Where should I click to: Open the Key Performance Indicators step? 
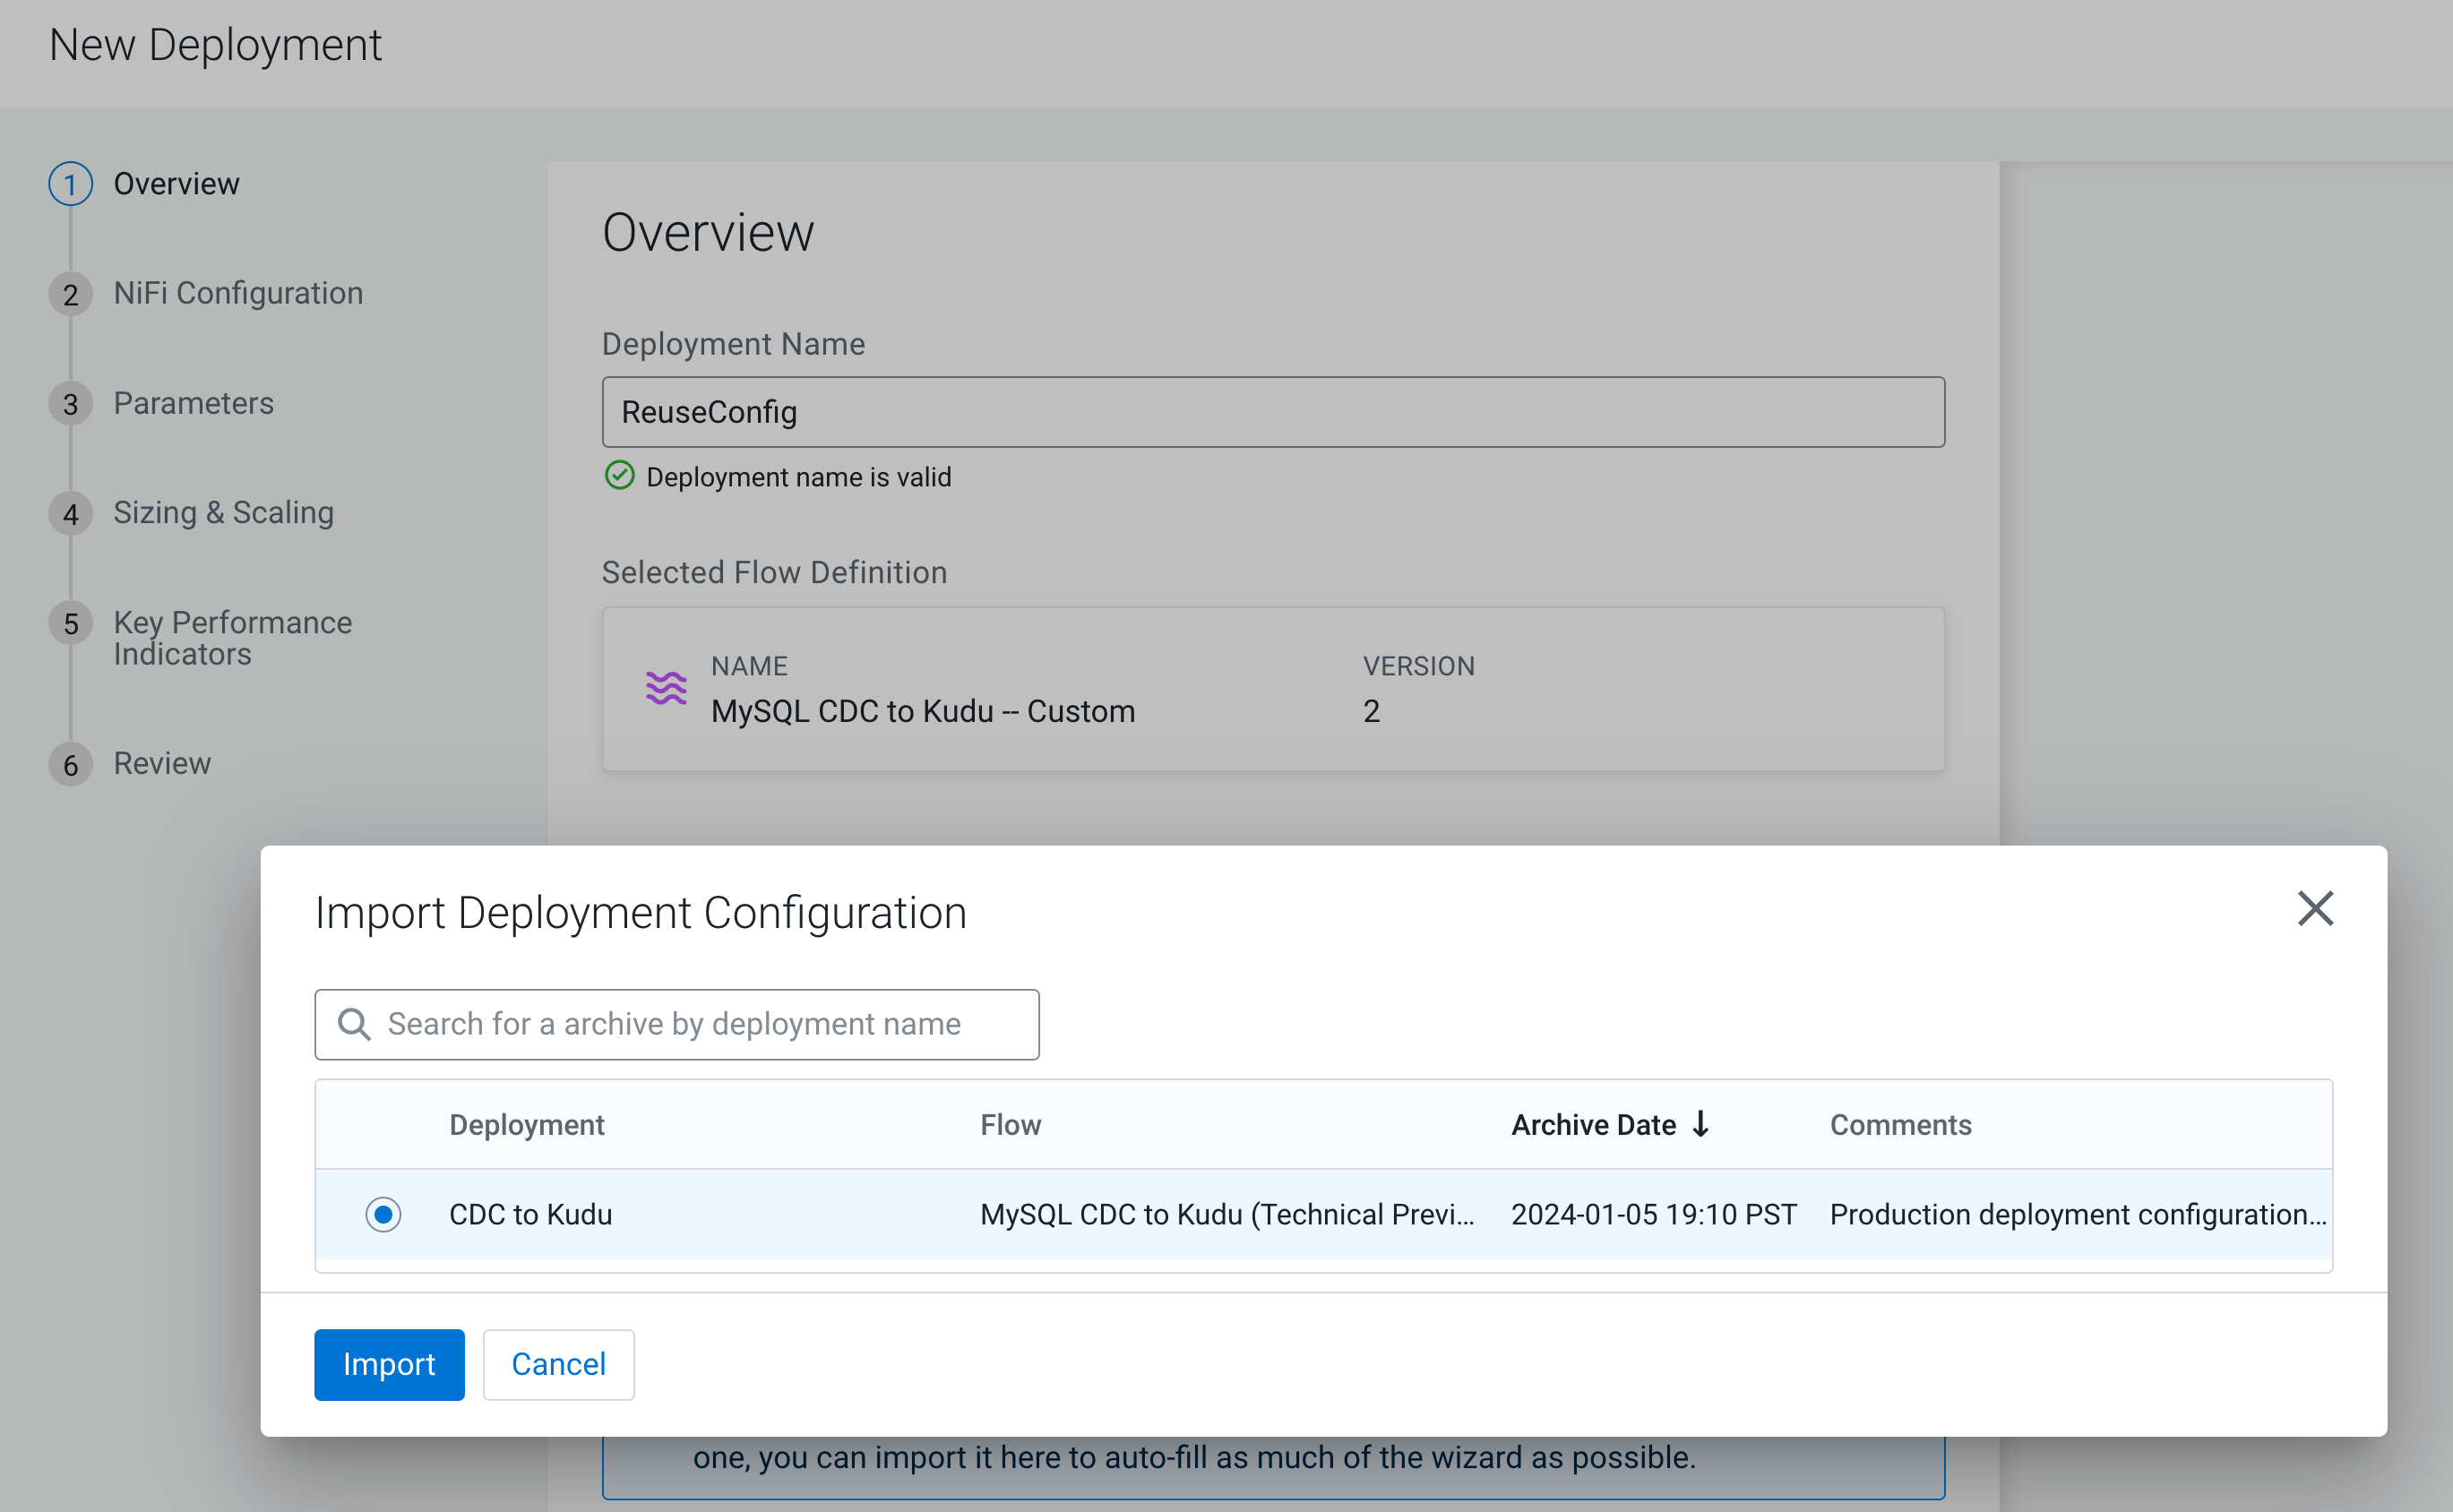coord(233,637)
